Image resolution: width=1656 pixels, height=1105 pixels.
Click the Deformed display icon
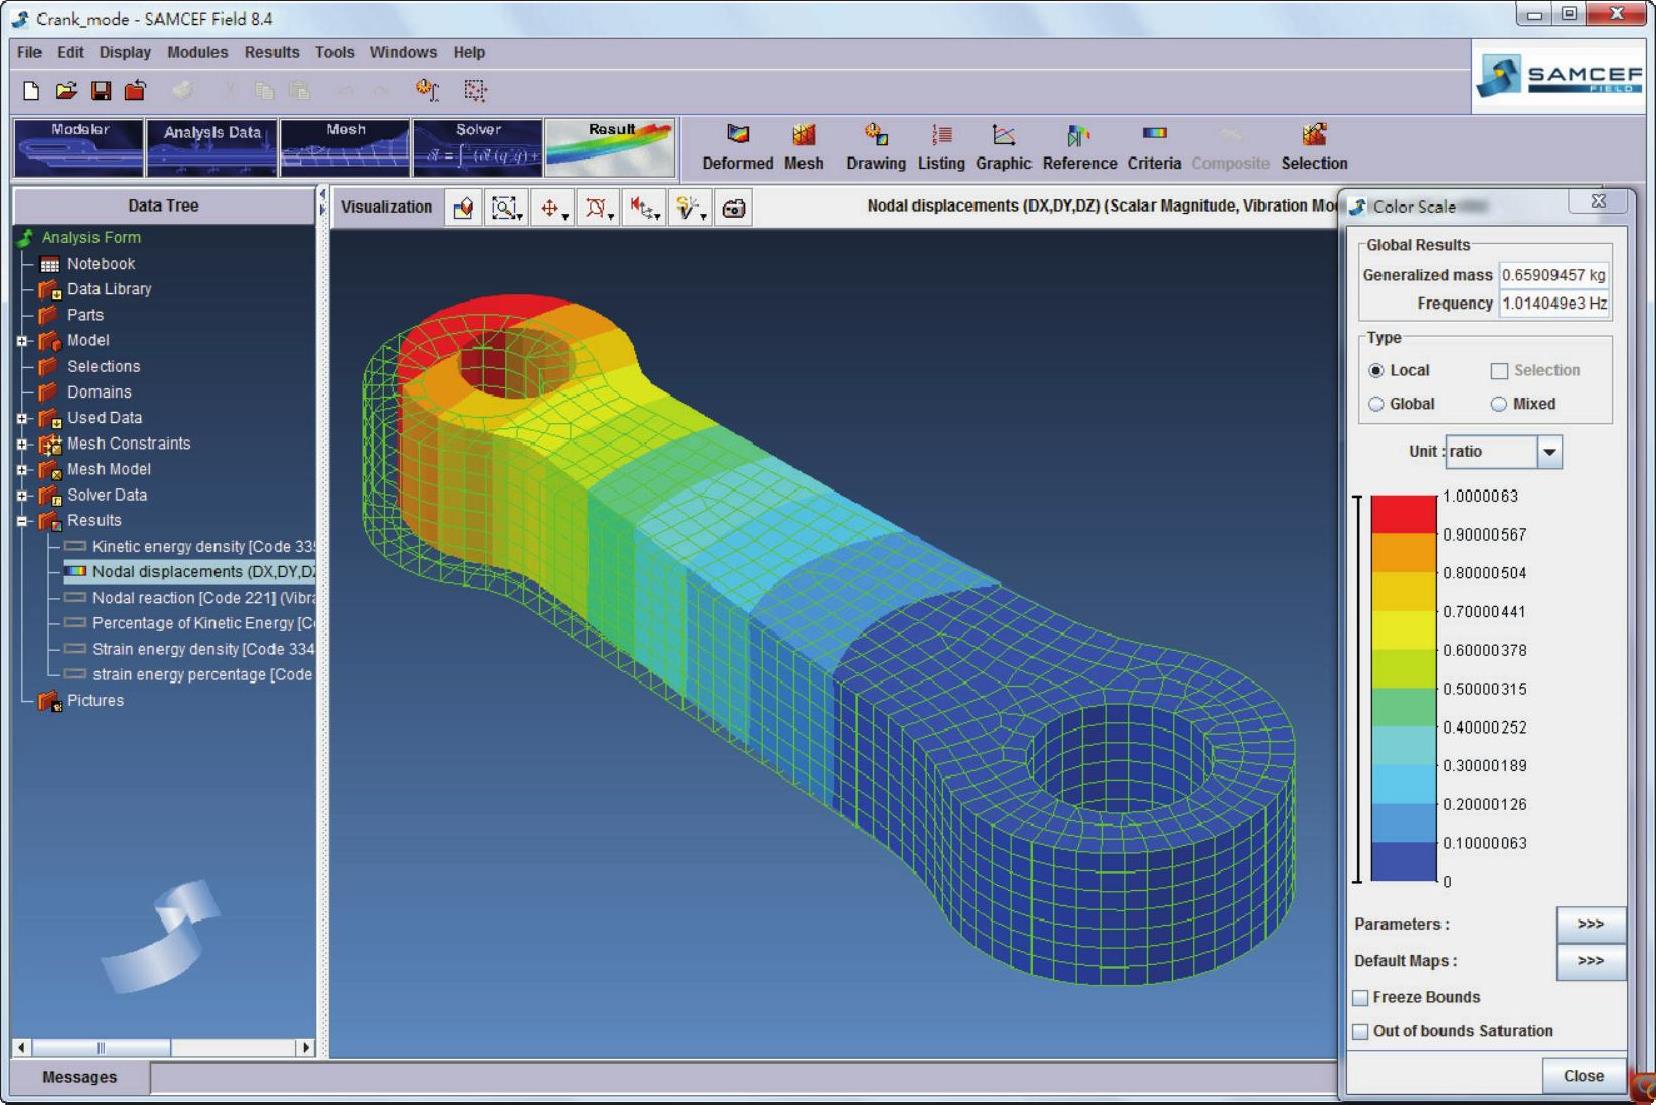pyautogui.click(x=737, y=136)
